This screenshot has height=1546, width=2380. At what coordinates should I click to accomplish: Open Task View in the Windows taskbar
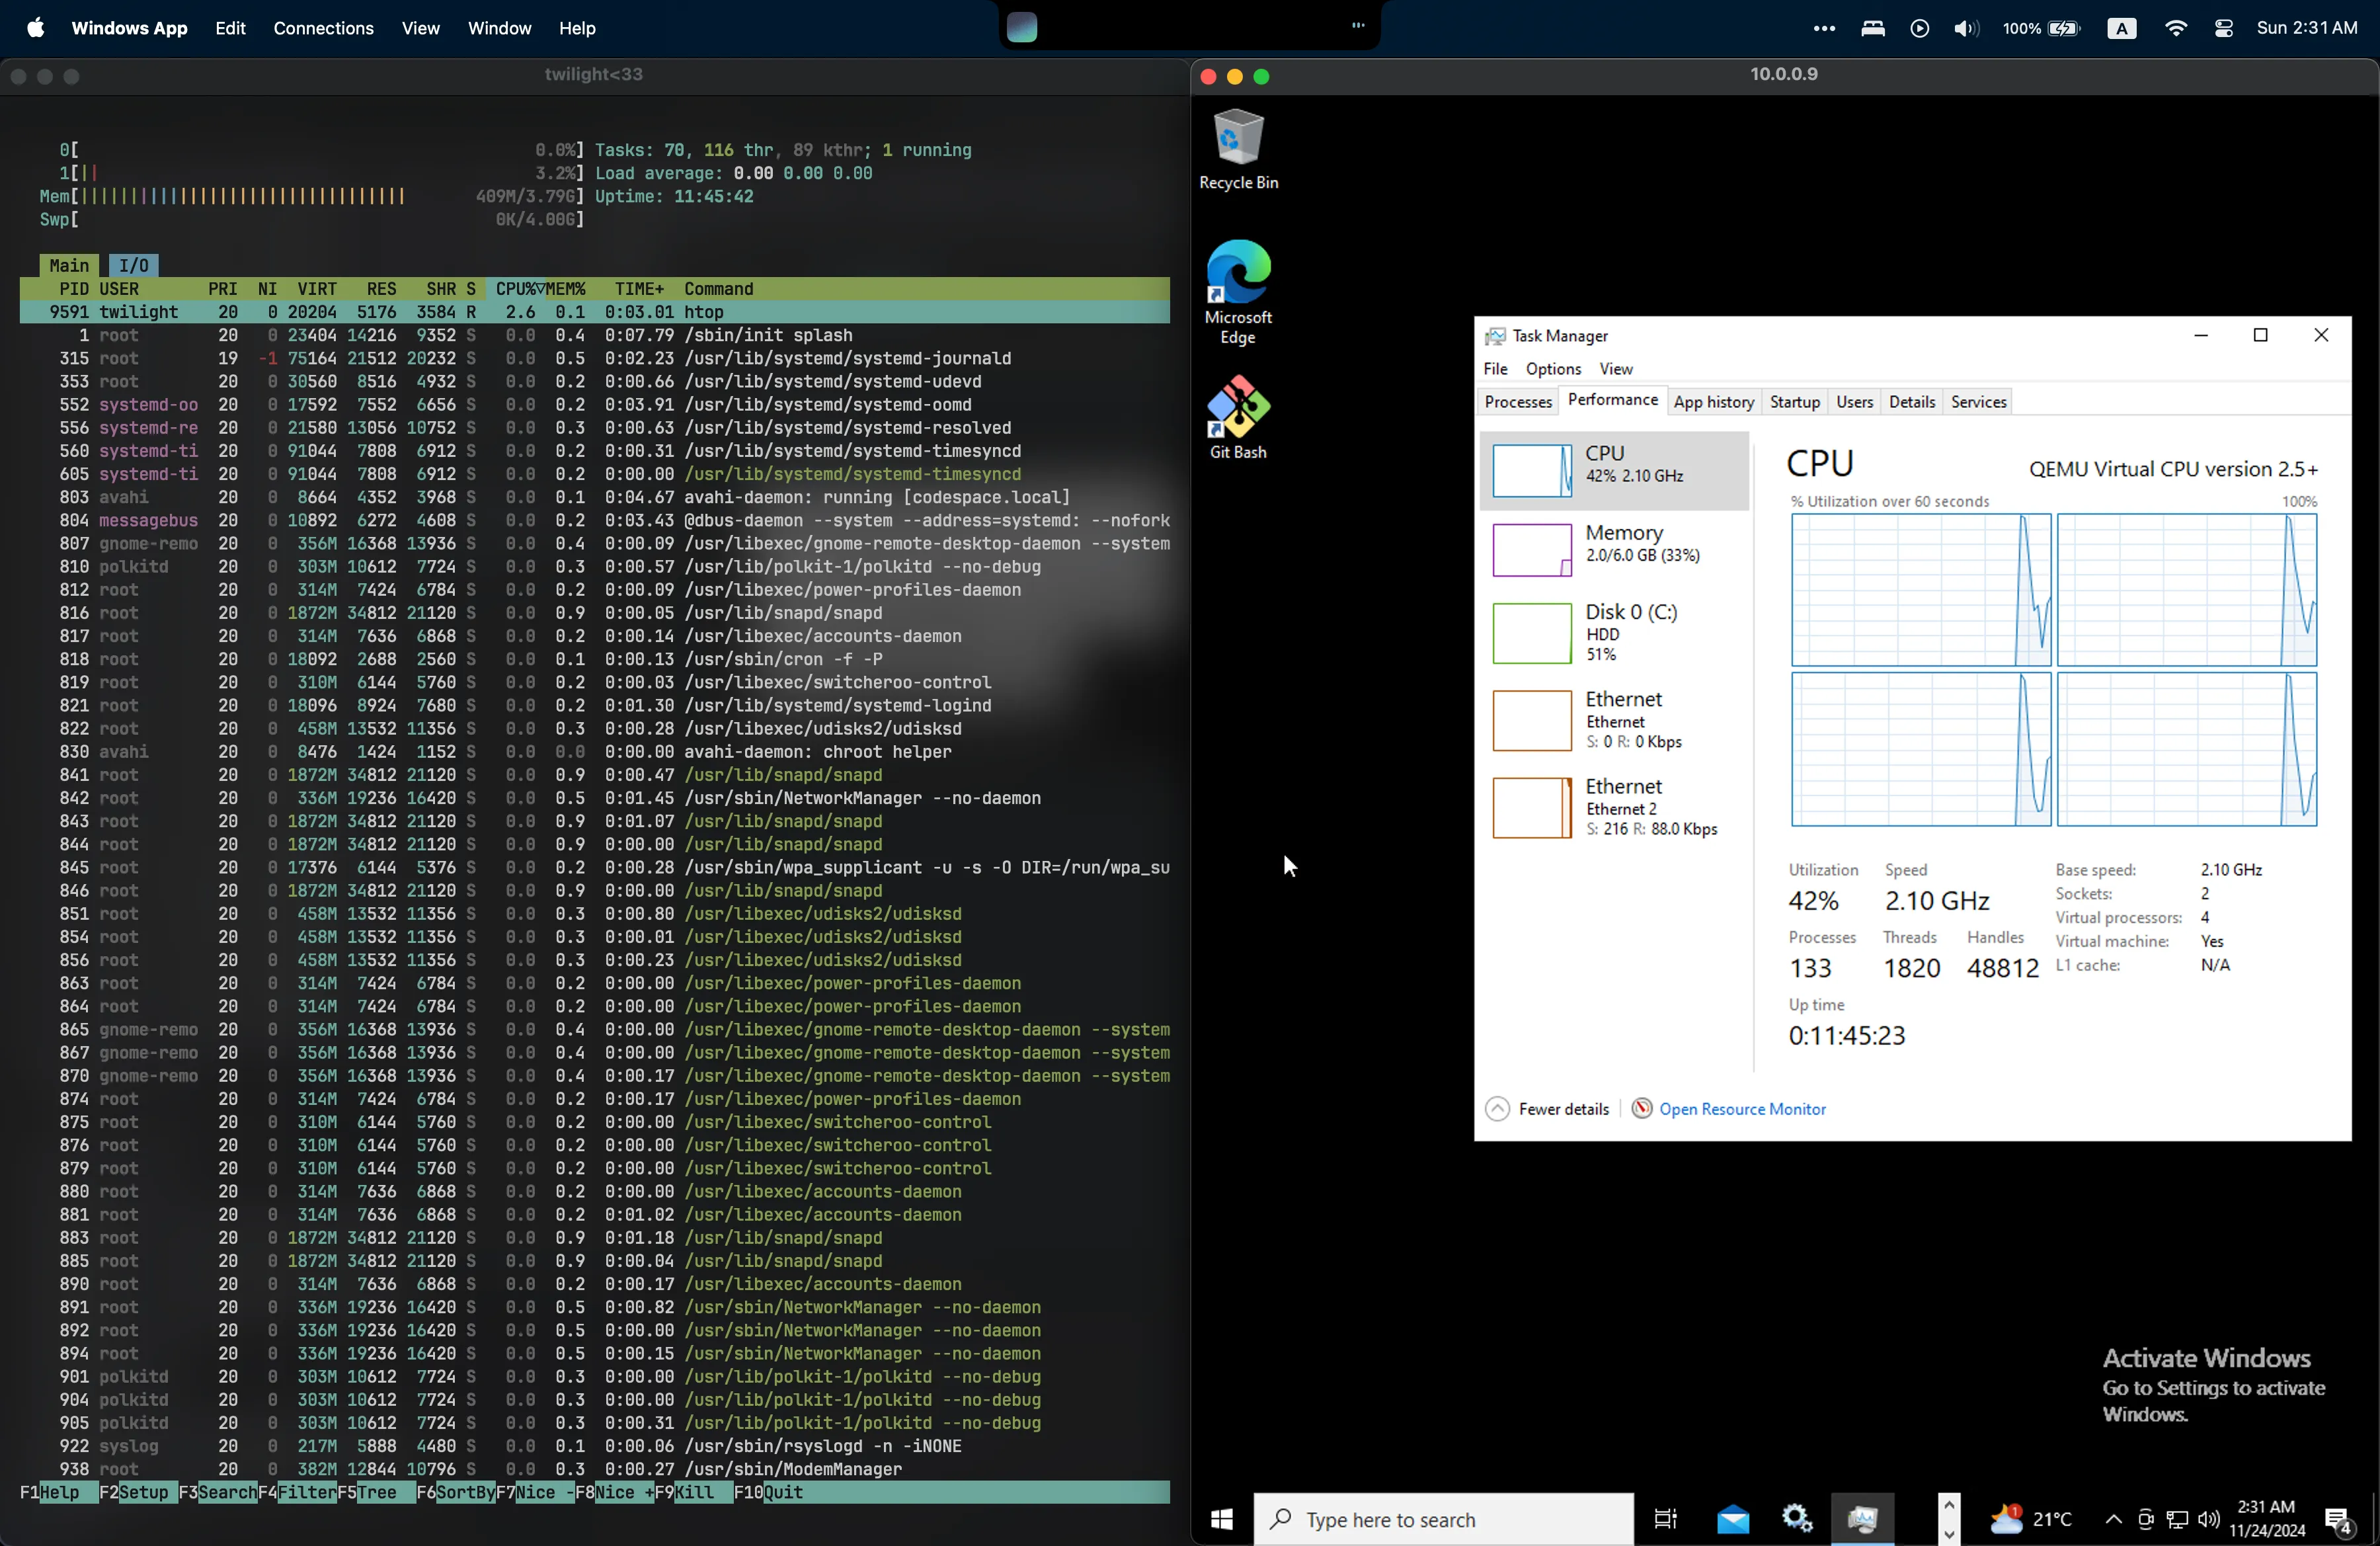[1665, 1519]
